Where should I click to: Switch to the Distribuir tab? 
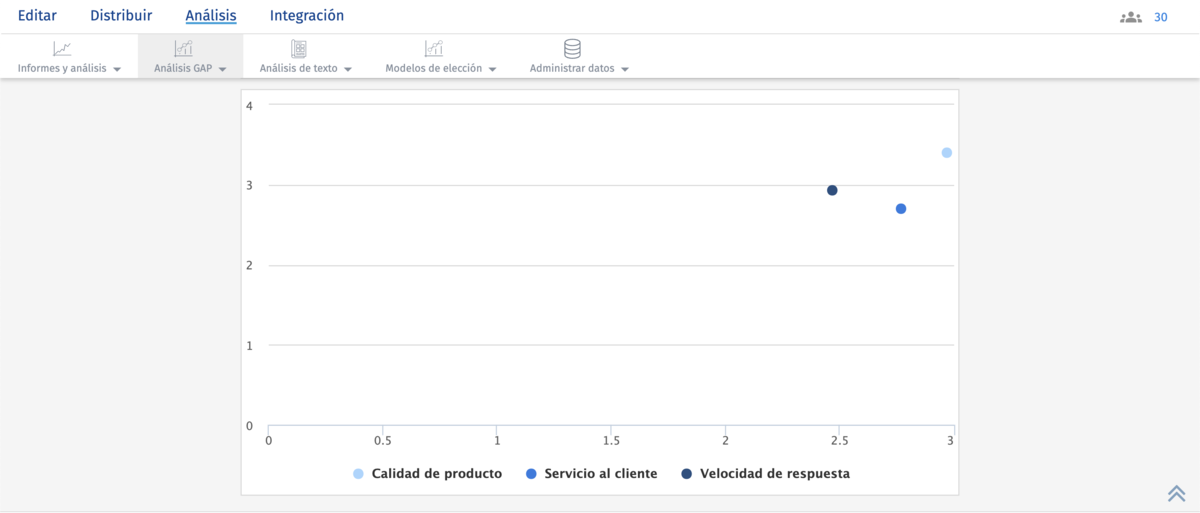point(121,16)
